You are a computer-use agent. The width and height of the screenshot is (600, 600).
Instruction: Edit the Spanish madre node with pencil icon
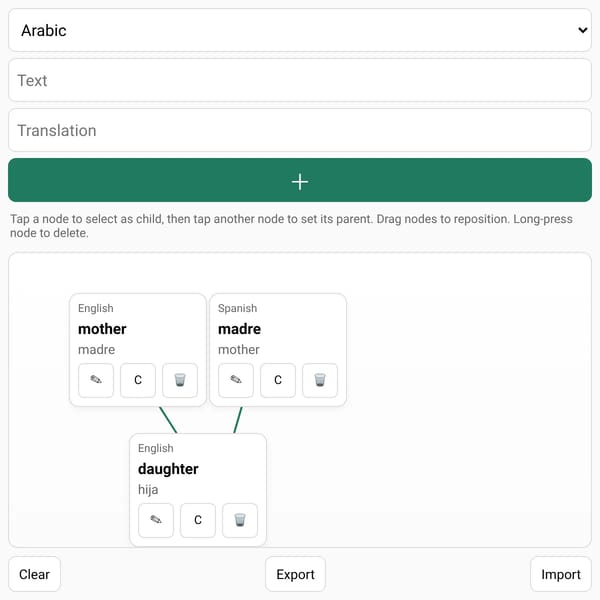236,380
